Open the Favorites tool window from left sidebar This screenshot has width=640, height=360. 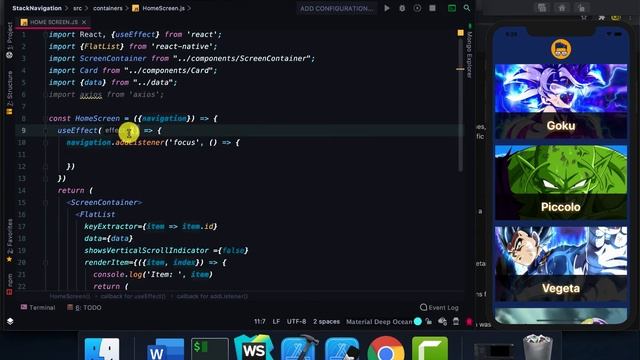(x=10, y=240)
